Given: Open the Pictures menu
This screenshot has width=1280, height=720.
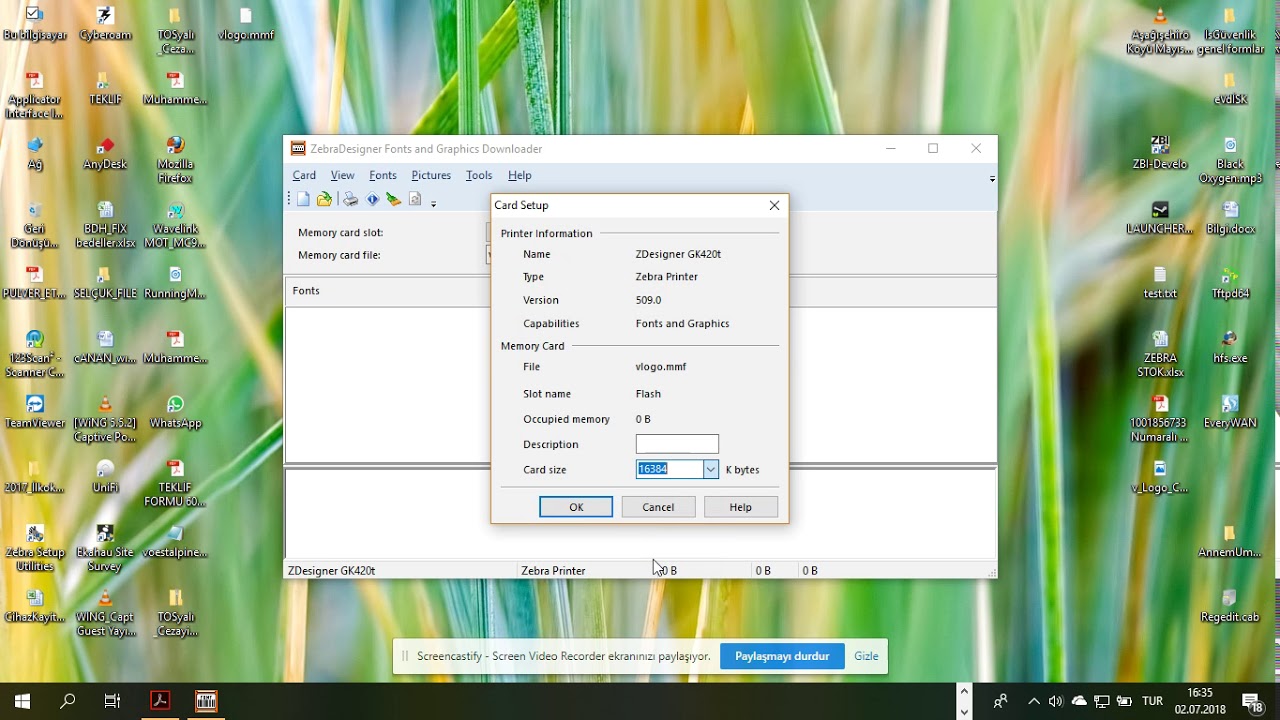Looking at the screenshot, I should pyautogui.click(x=431, y=175).
